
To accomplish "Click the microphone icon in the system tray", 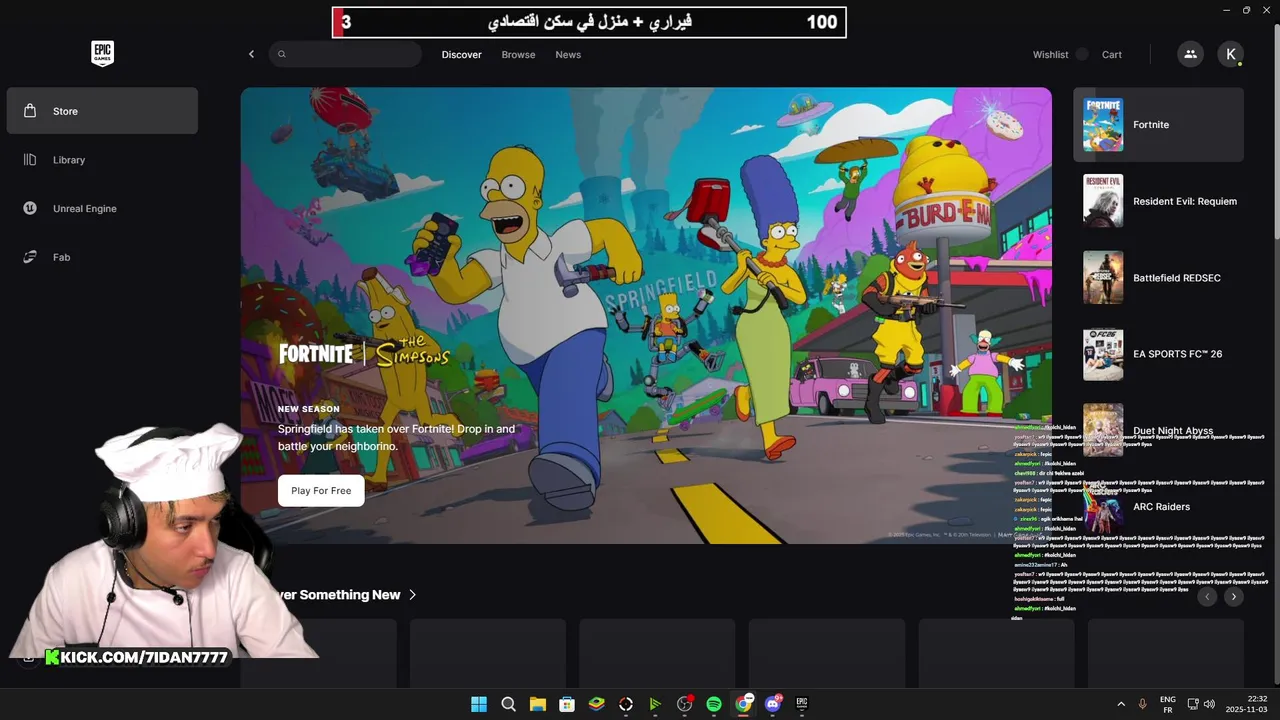I will pos(1142,704).
